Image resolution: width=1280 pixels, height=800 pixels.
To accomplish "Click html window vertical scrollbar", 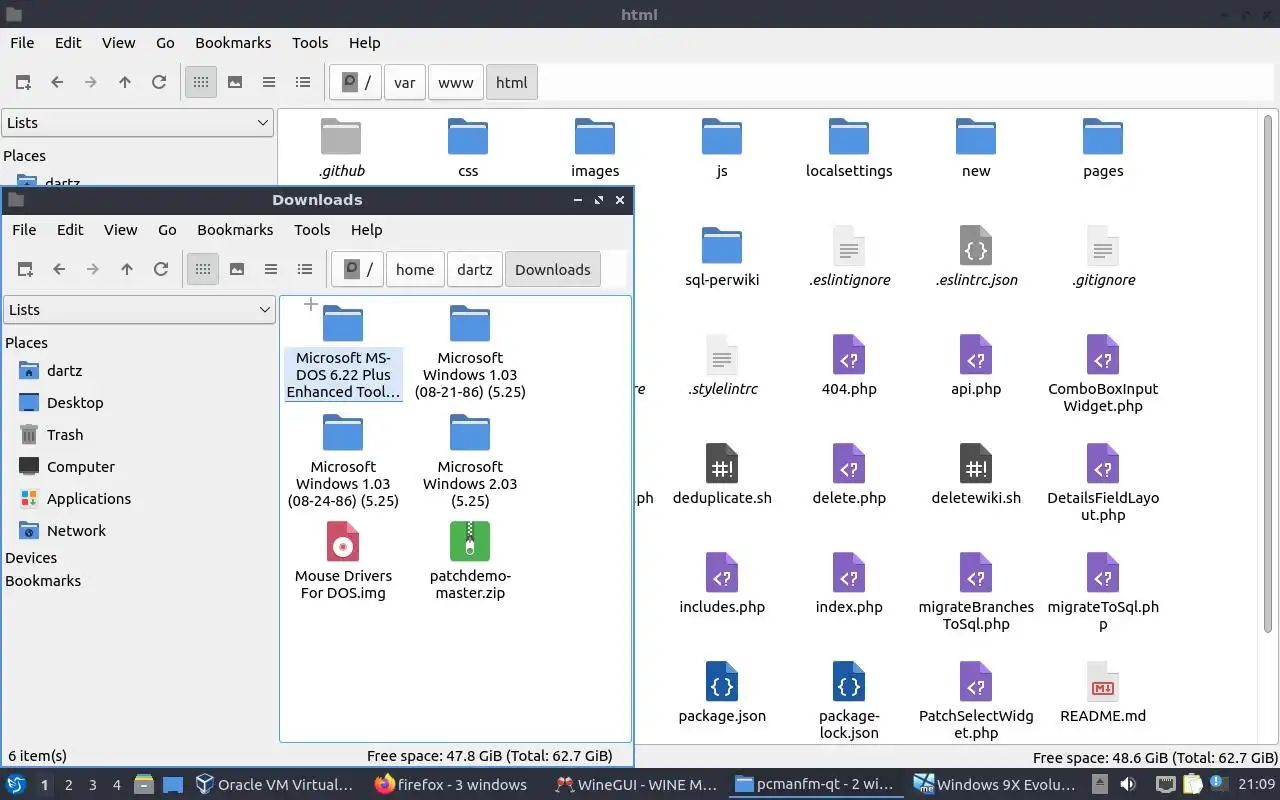I will coord(1270,375).
